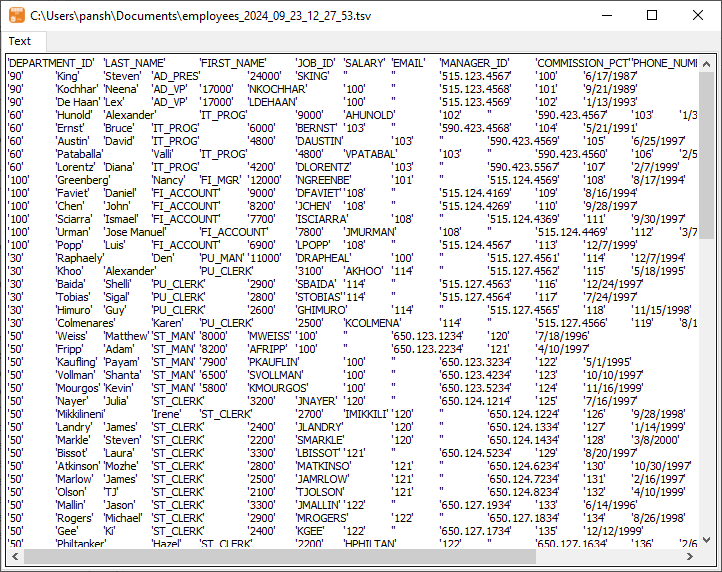Click the horizontal scrollbar right arrow
Image resolution: width=722 pixels, height=572 pixels.
pyautogui.click(x=691, y=555)
